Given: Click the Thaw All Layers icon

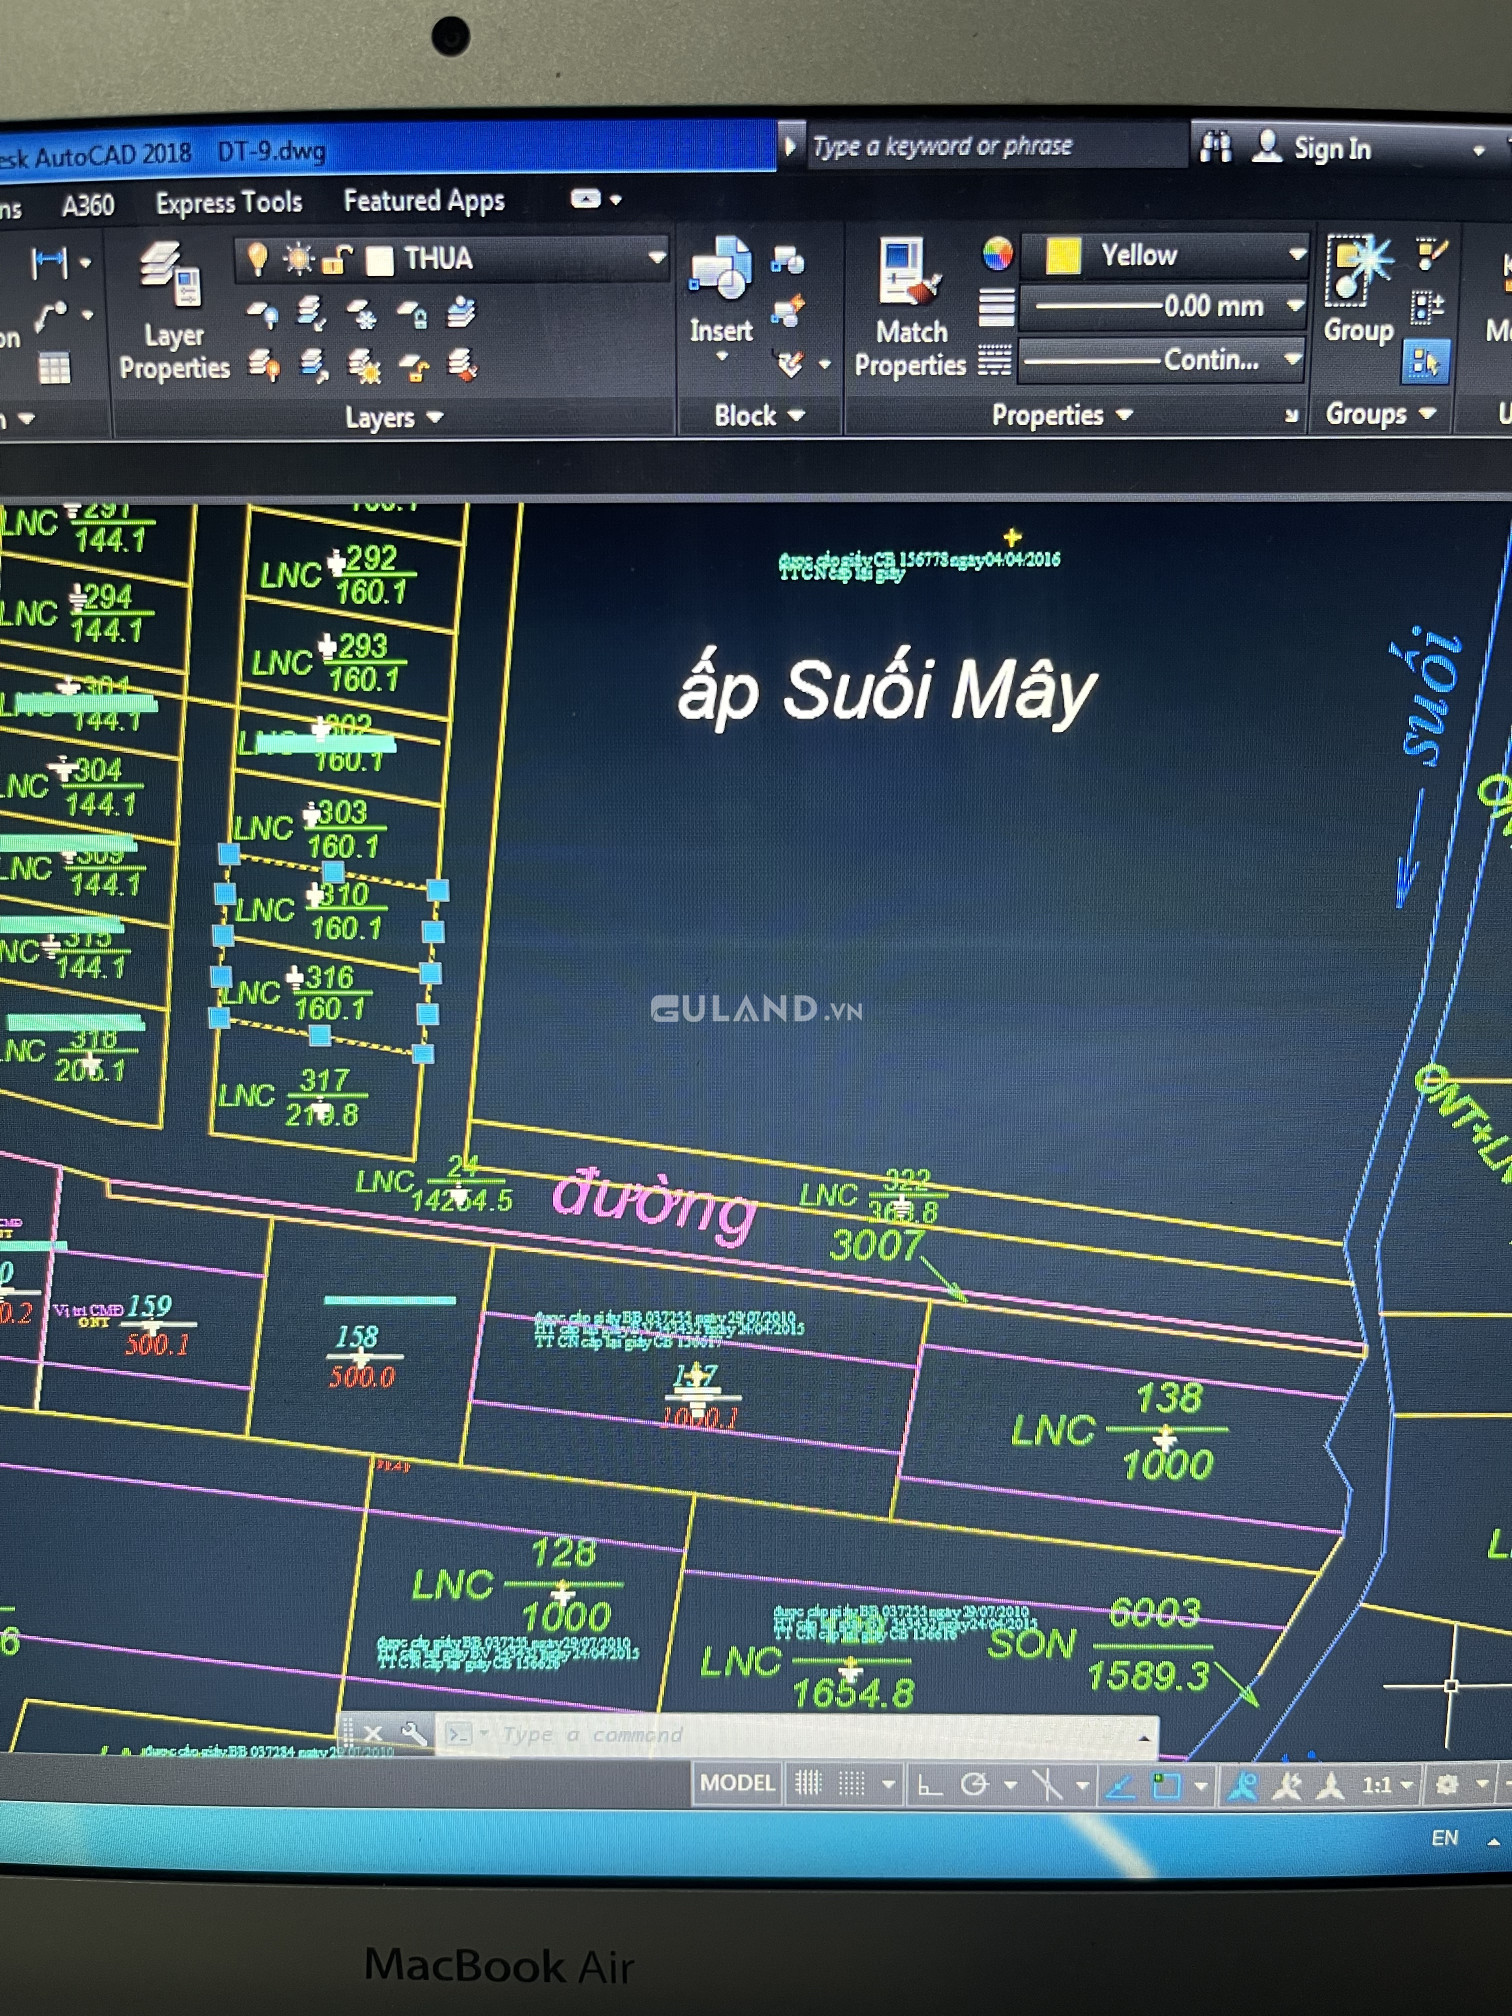Looking at the screenshot, I should pyautogui.click(x=363, y=367).
